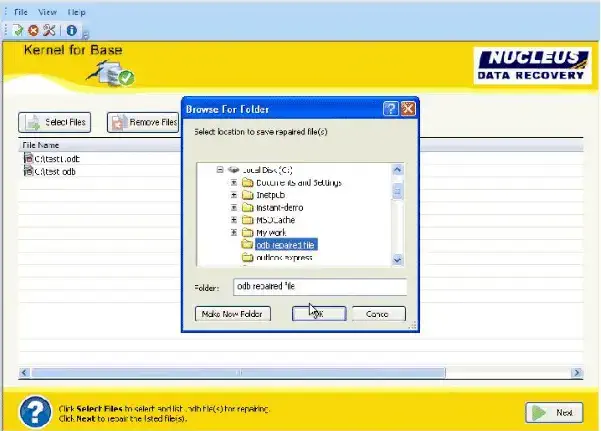601x431 pixels.
Task: Click the Next button
Action: [554, 413]
